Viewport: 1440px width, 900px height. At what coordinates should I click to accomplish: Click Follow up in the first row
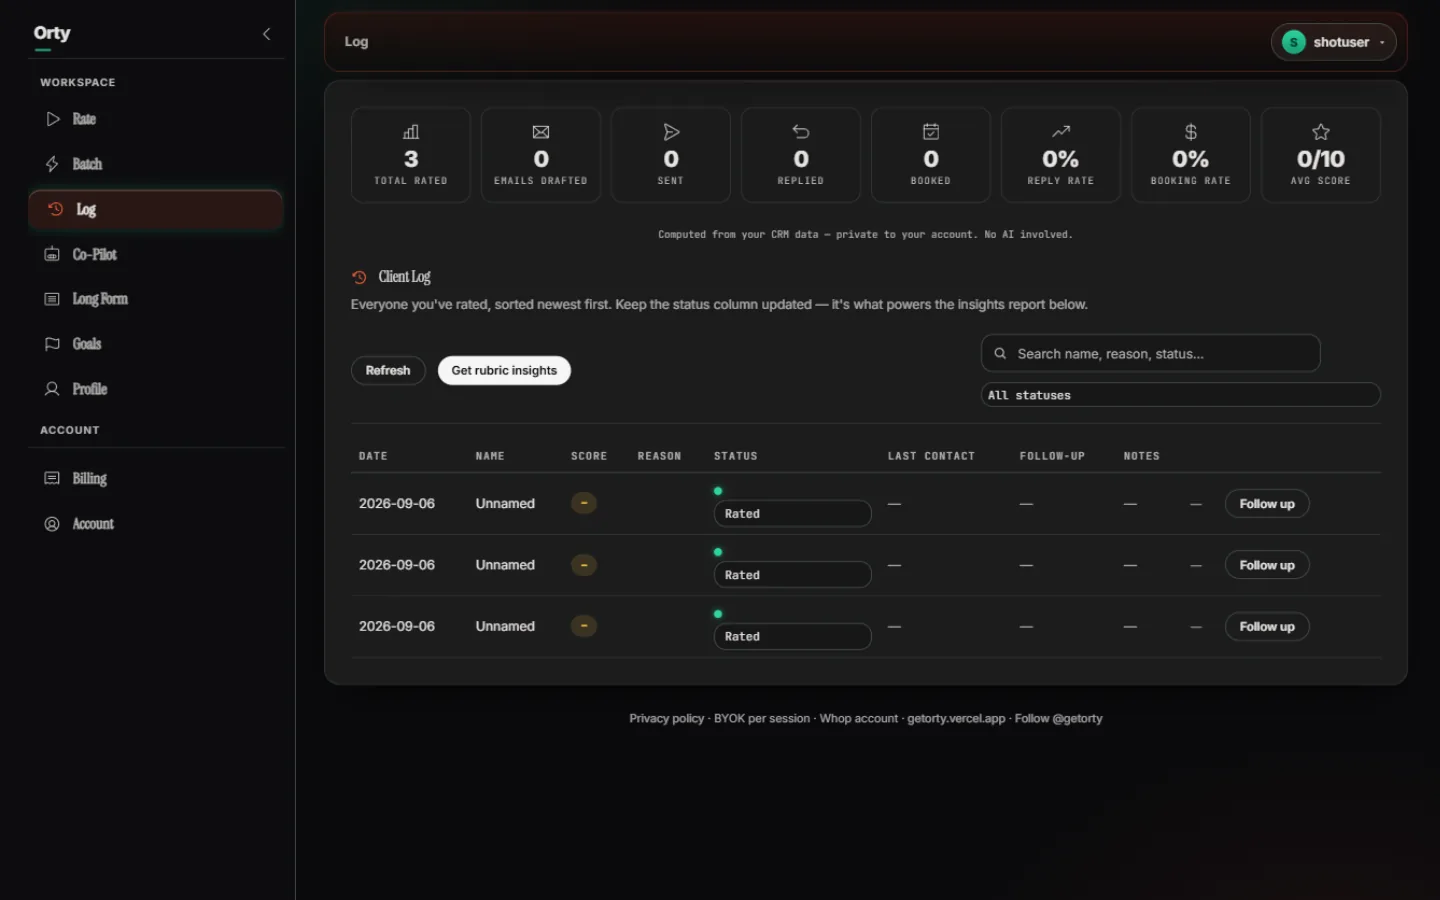(1267, 504)
